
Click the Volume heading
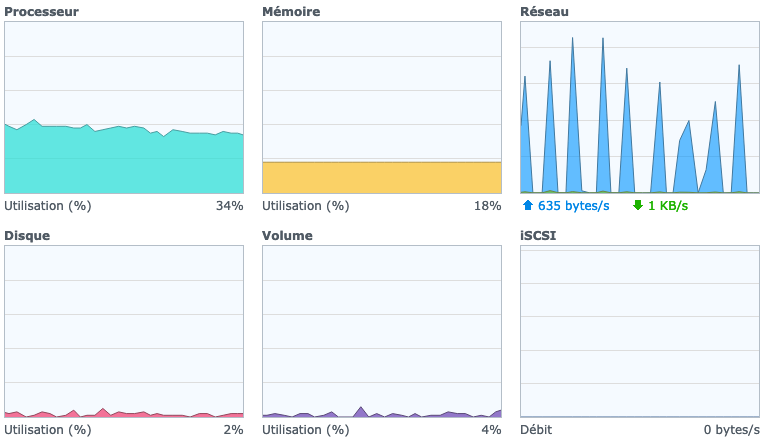pyautogui.click(x=287, y=236)
